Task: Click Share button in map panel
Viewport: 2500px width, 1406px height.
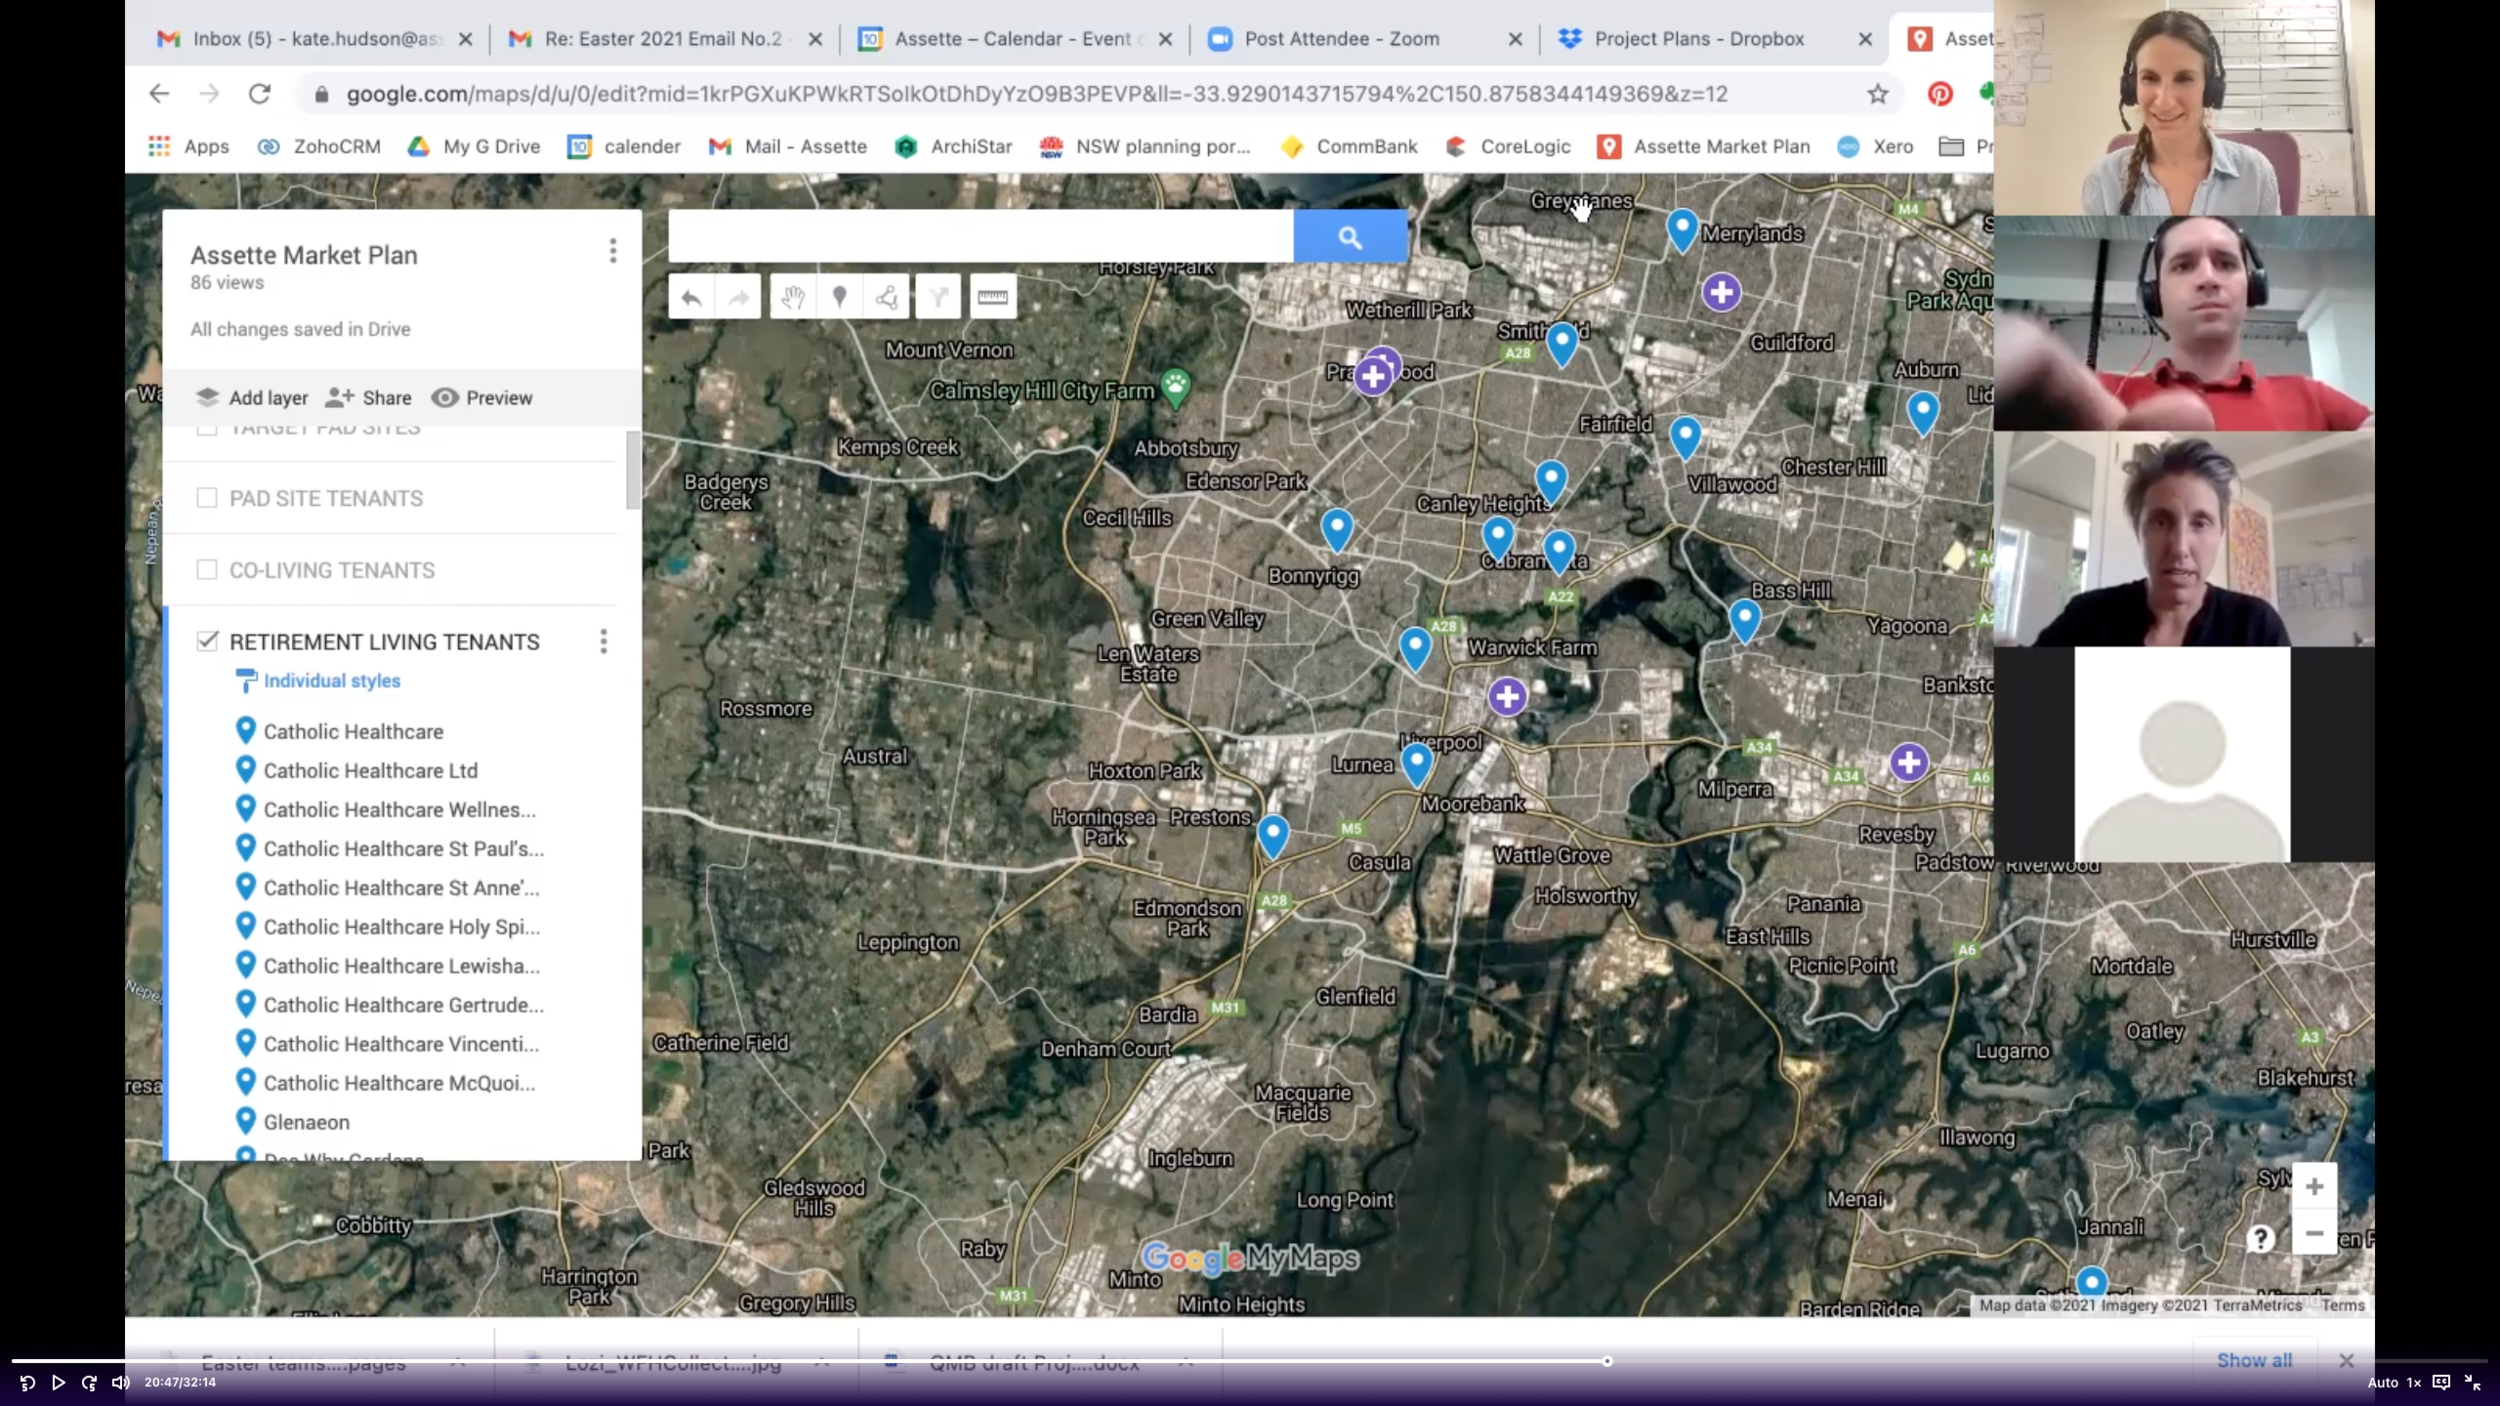Action: tap(368, 398)
